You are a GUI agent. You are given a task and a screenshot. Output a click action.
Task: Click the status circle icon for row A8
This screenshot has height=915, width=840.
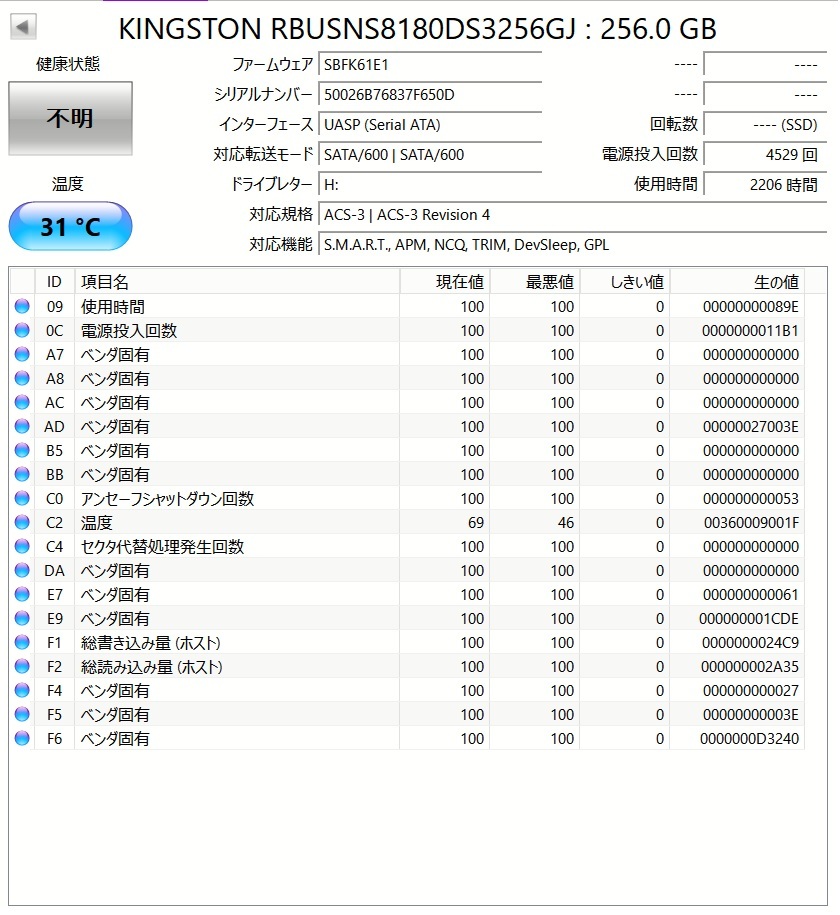pyautogui.click(x=22, y=378)
